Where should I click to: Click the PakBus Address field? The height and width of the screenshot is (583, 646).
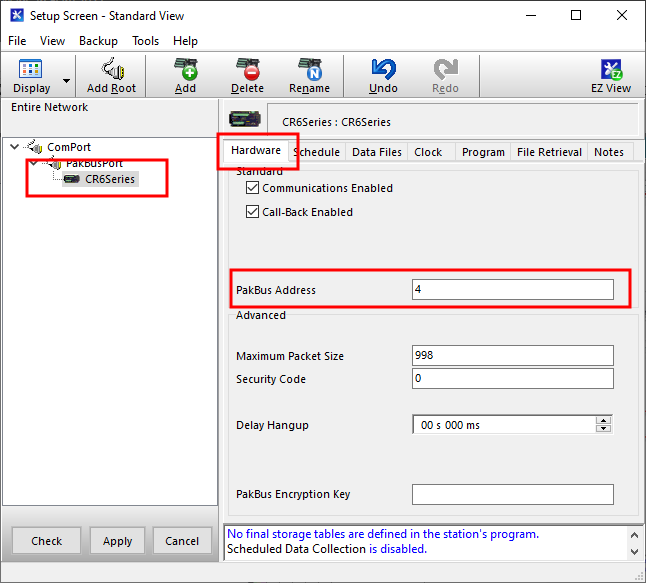tap(513, 290)
